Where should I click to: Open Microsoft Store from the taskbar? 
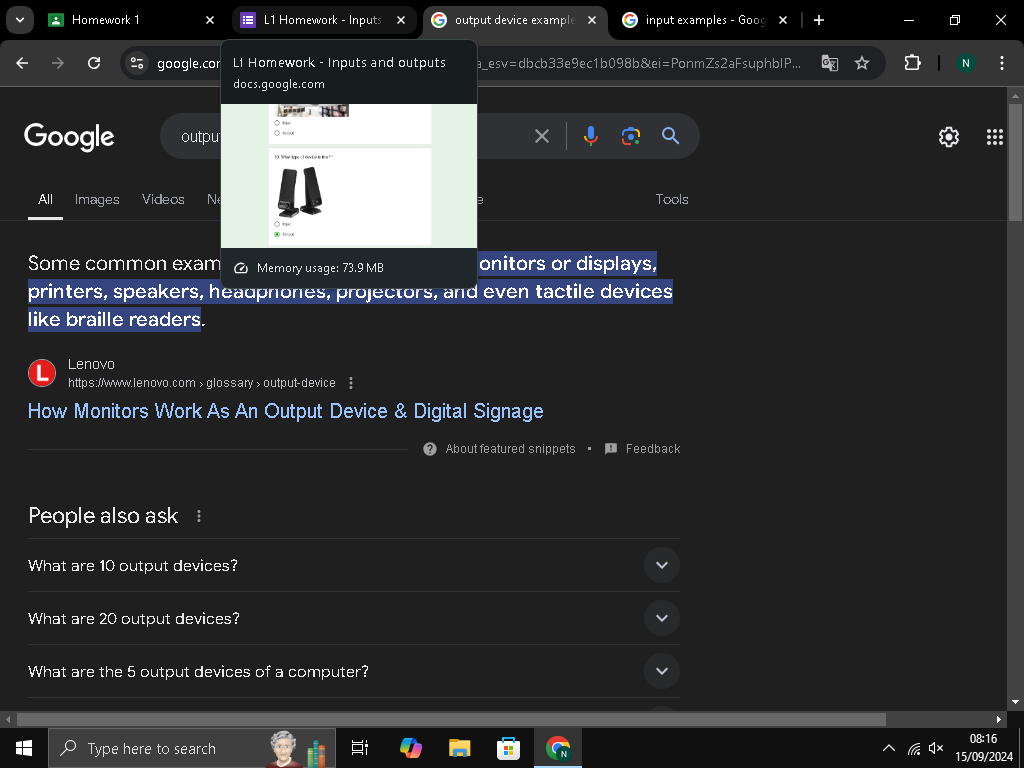508,748
